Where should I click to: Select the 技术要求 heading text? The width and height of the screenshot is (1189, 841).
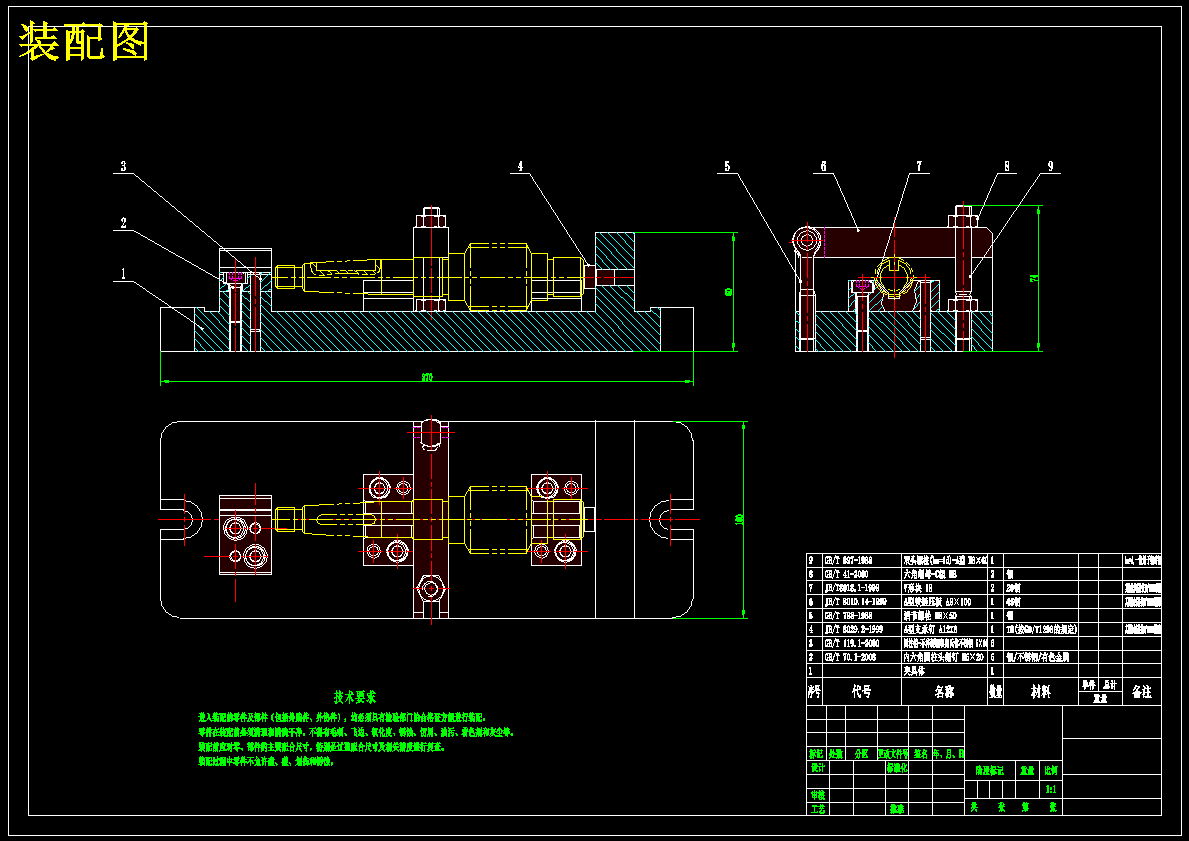pos(355,697)
